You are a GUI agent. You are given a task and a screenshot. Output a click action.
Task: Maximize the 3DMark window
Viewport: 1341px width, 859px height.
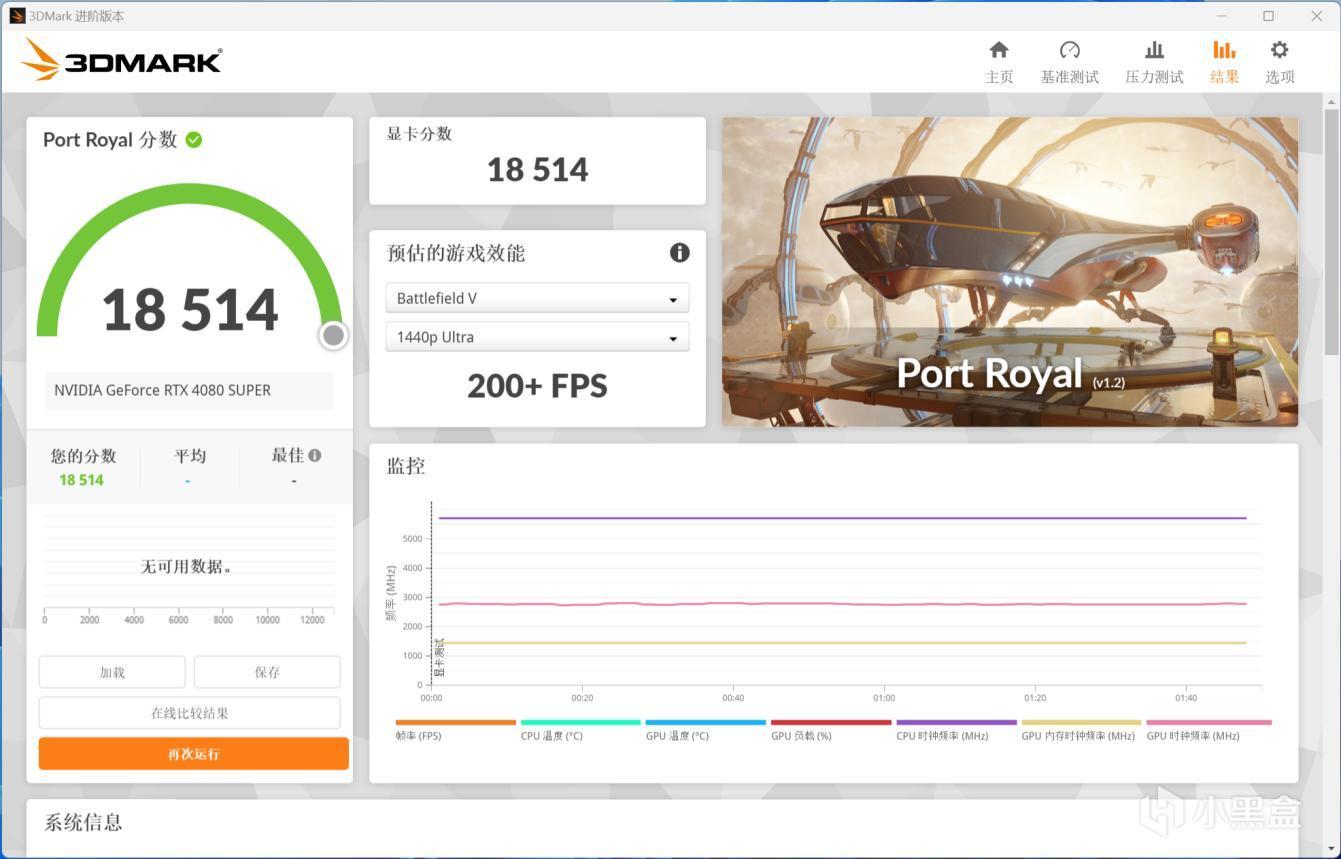point(1268,16)
